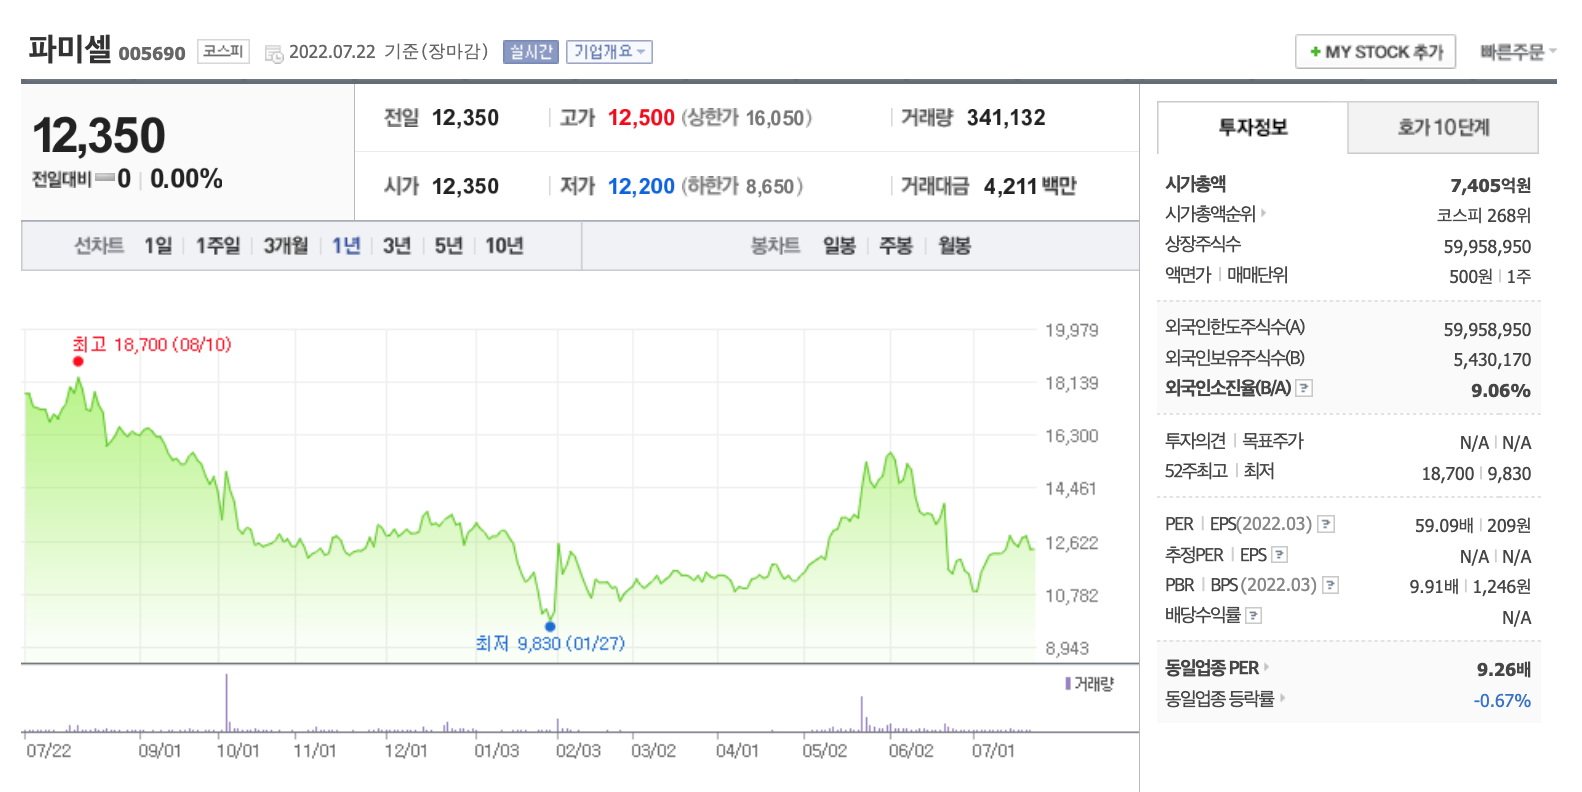This screenshot has height=792, width=1582.
Task: Switch to the 호가10단계 tab
Action: (1443, 127)
